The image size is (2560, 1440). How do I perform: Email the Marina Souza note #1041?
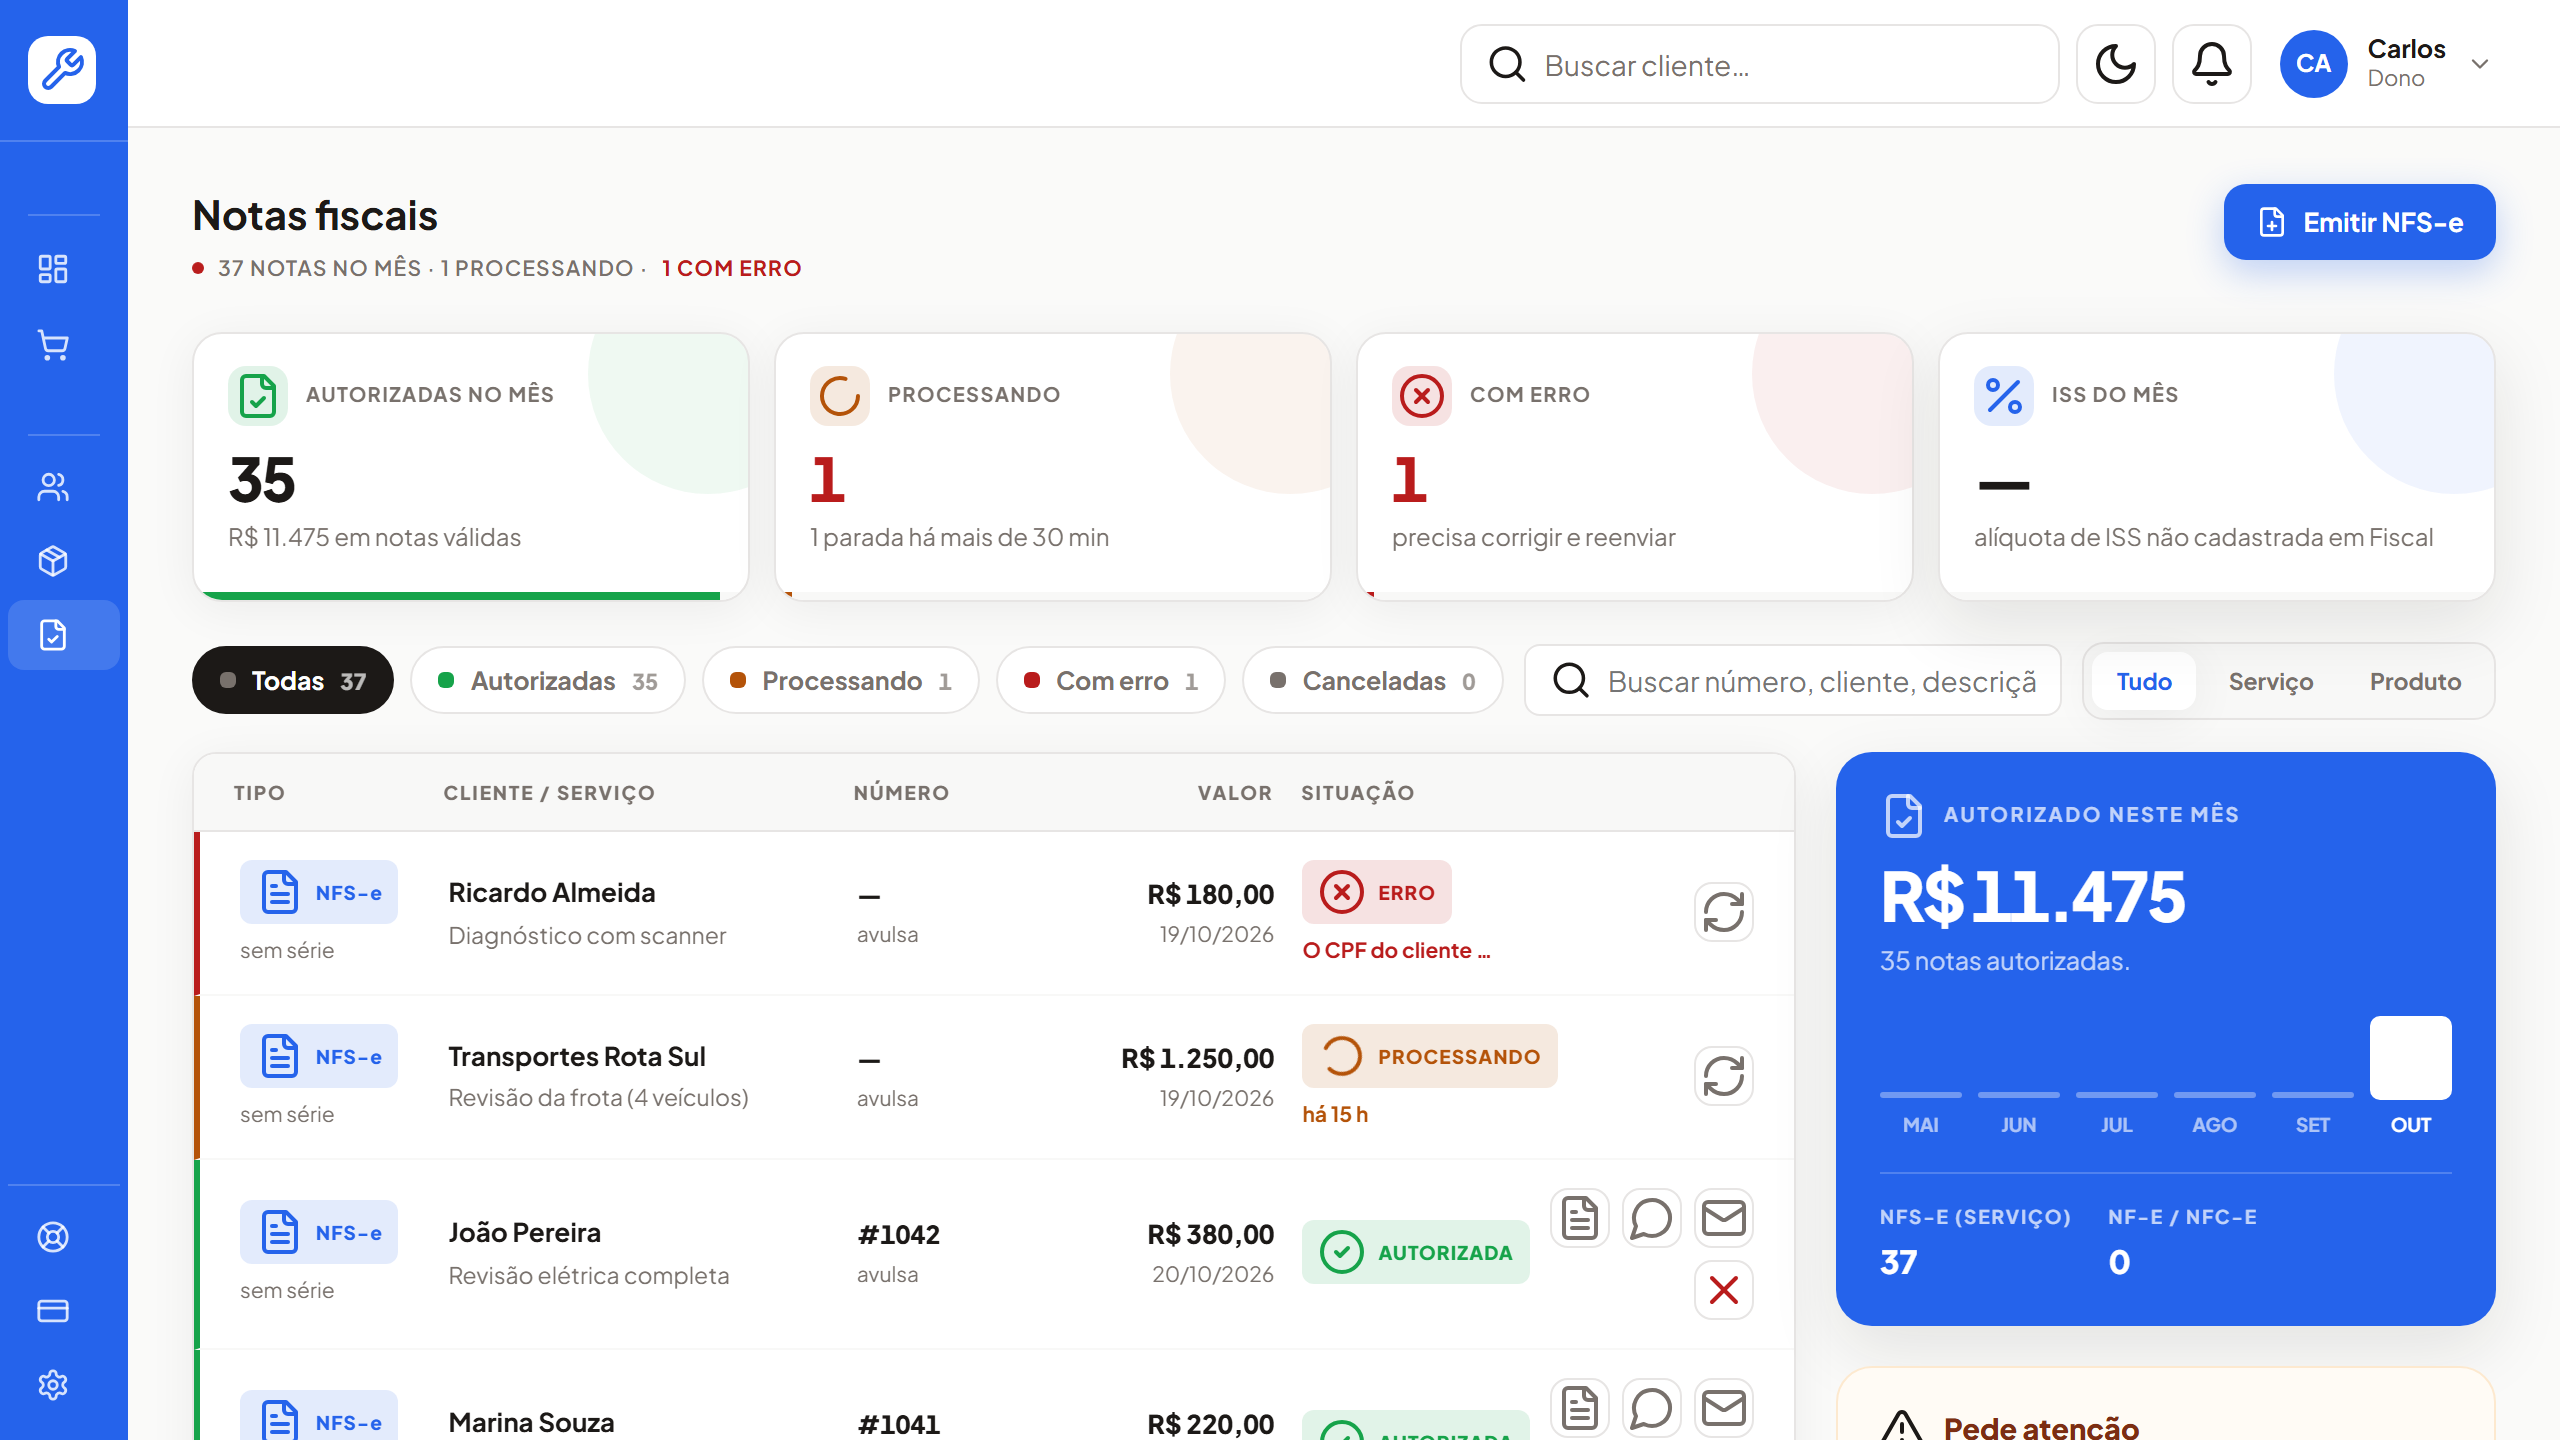pyautogui.click(x=1724, y=1408)
